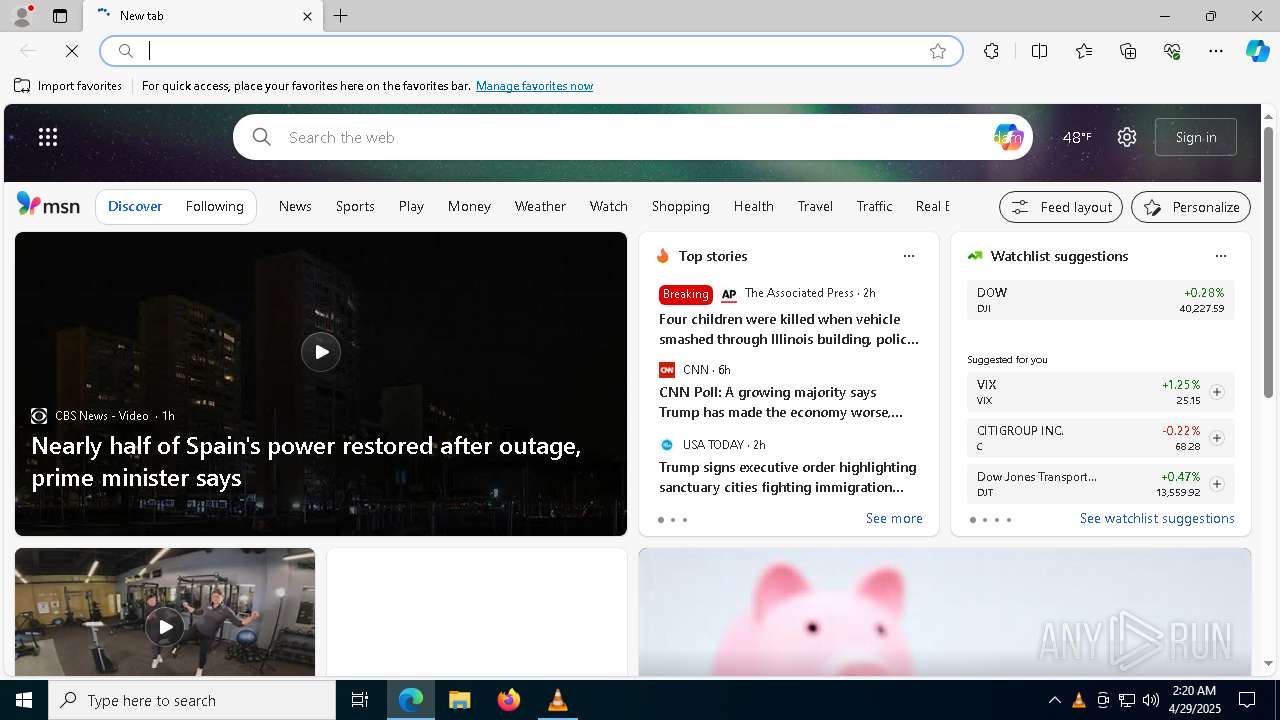Viewport: 1280px width, 720px height.
Task: Click the page vertical scrollbar
Action: click(1268, 263)
